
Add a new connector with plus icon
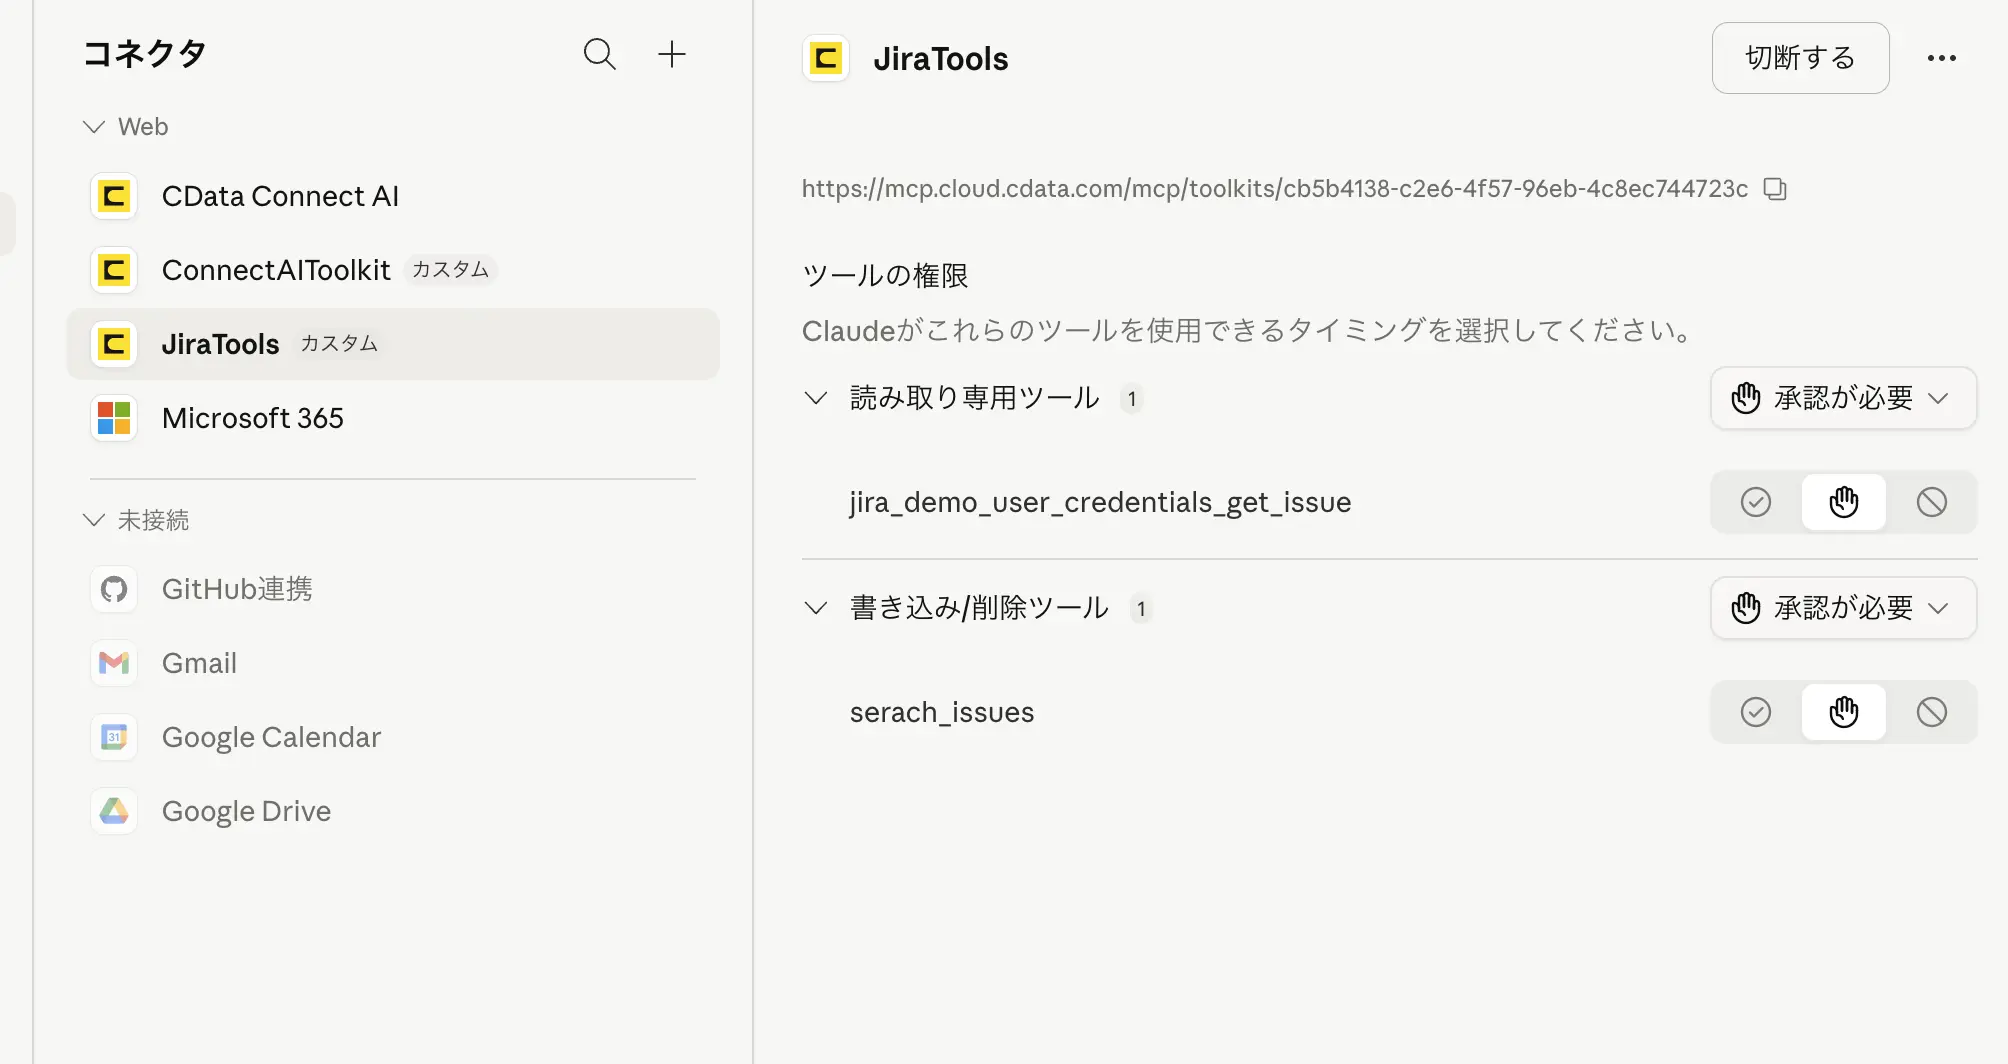[672, 54]
